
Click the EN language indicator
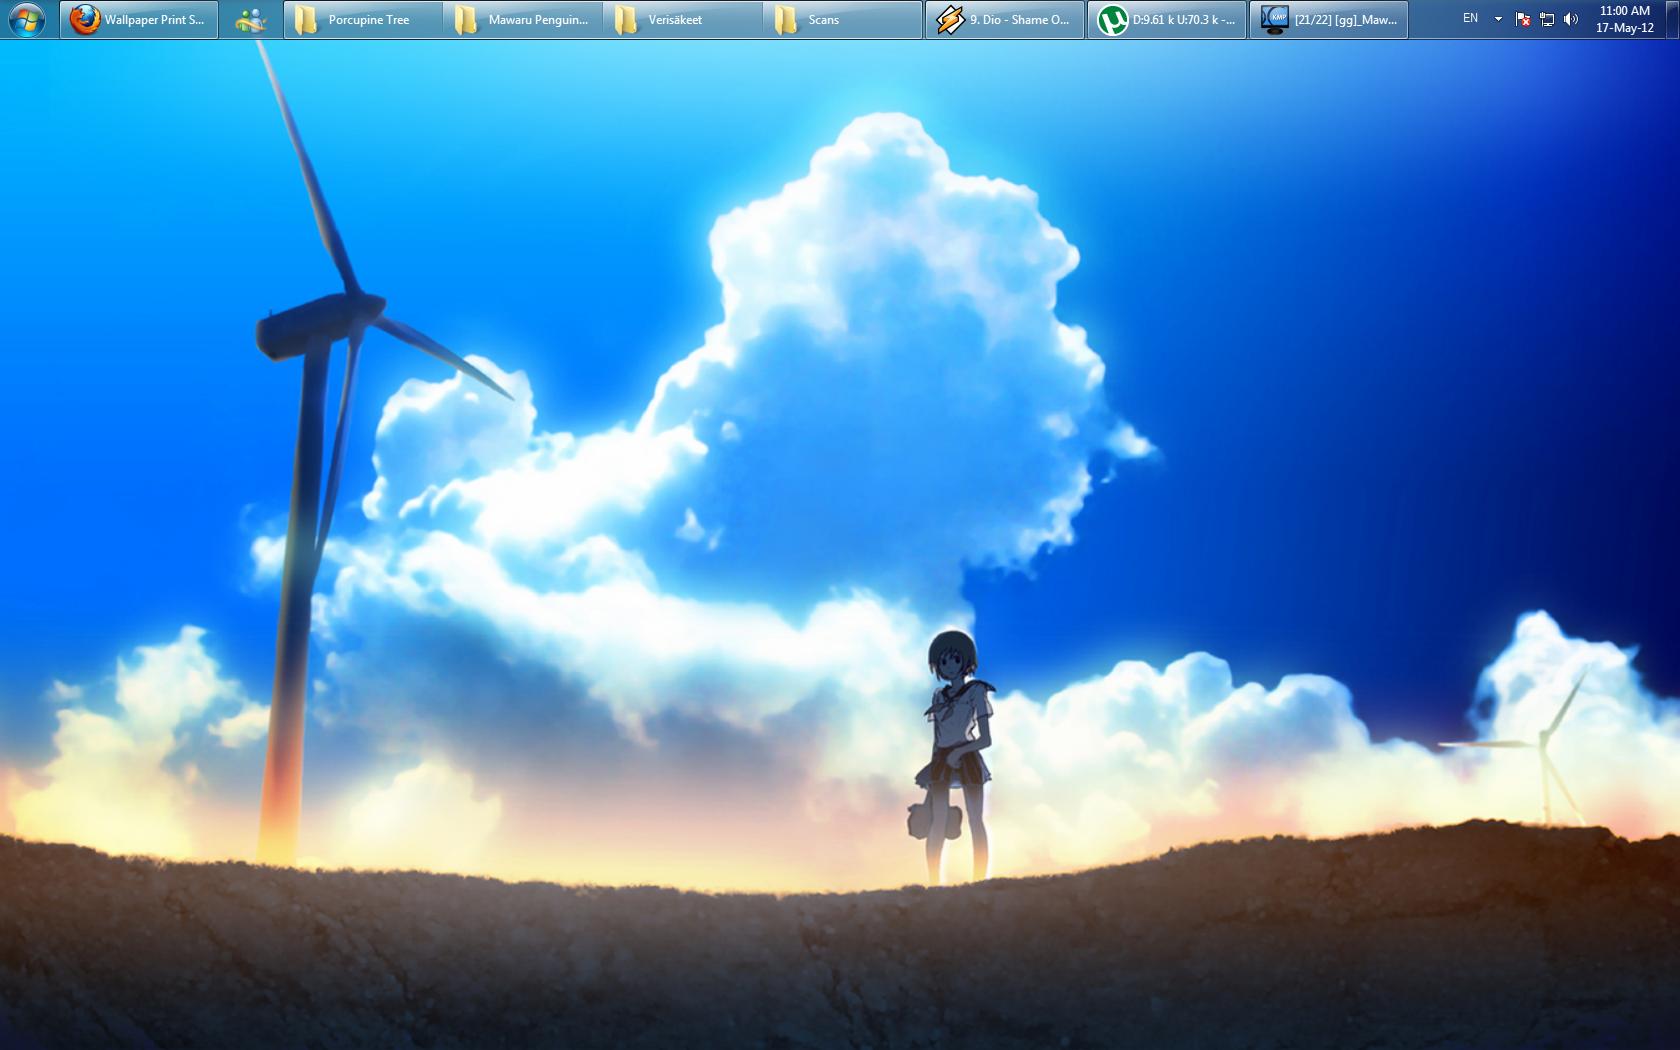[1470, 19]
